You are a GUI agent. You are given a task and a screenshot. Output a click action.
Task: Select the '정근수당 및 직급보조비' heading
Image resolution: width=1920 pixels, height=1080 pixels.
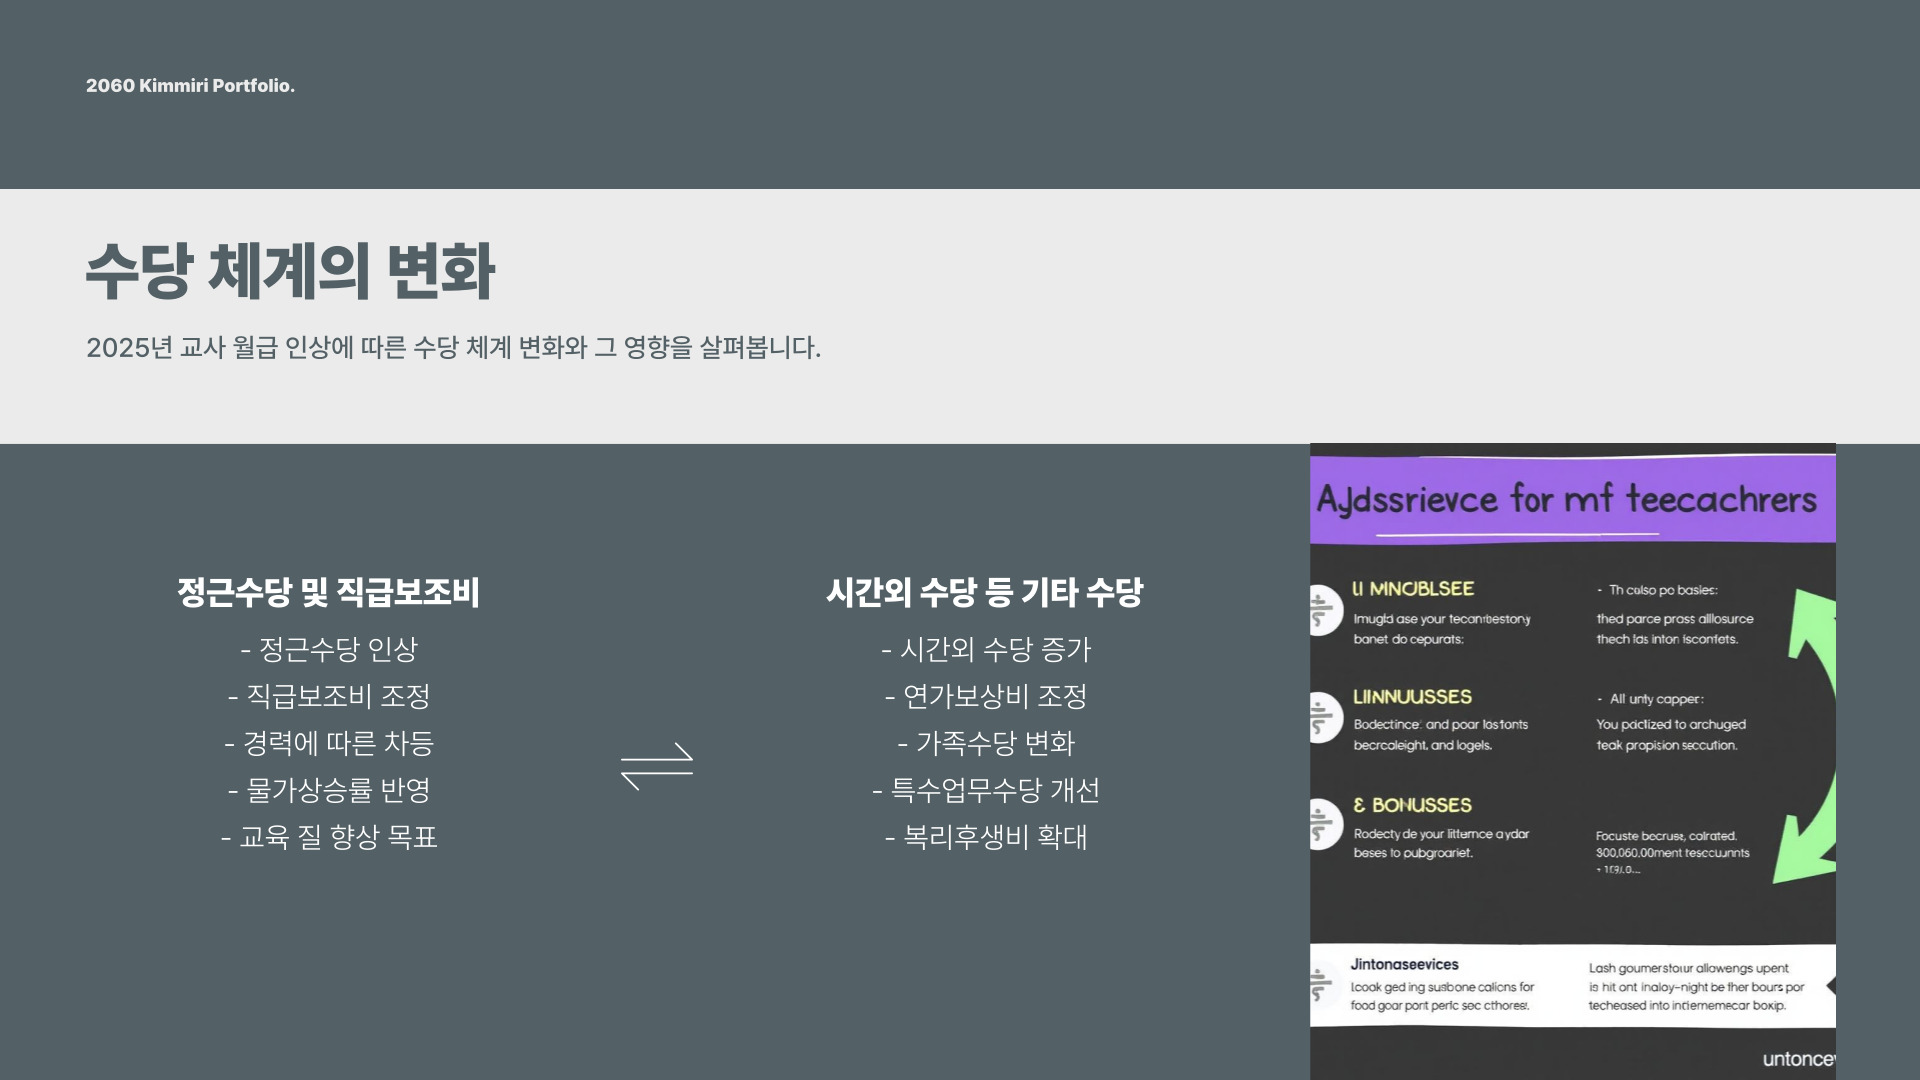click(x=328, y=592)
